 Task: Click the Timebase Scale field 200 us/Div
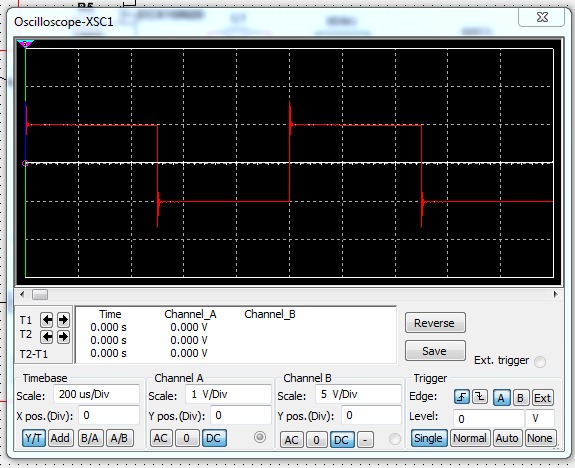click(96, 394)
